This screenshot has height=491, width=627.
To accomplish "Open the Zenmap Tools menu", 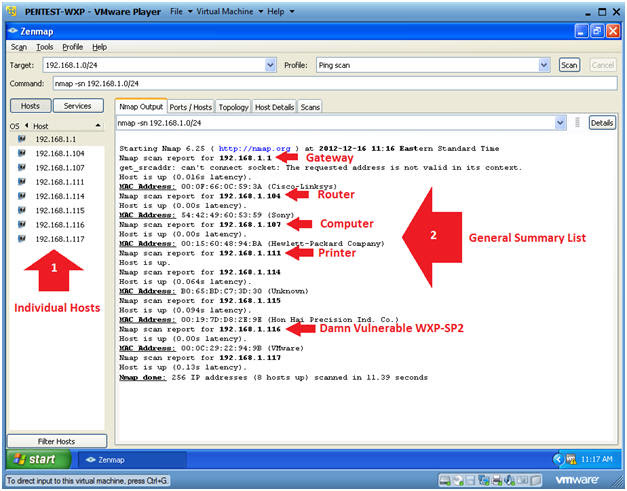I will point(44,47).
